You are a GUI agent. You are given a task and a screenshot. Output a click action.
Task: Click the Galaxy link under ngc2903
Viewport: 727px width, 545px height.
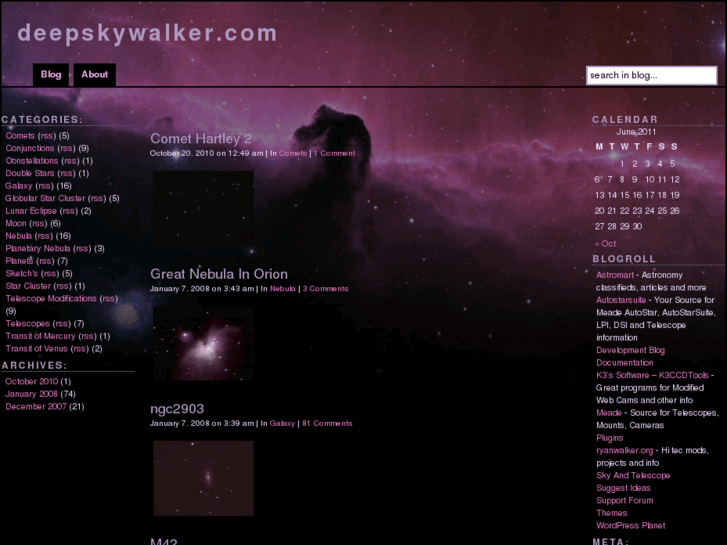click(x=282, y=423)
